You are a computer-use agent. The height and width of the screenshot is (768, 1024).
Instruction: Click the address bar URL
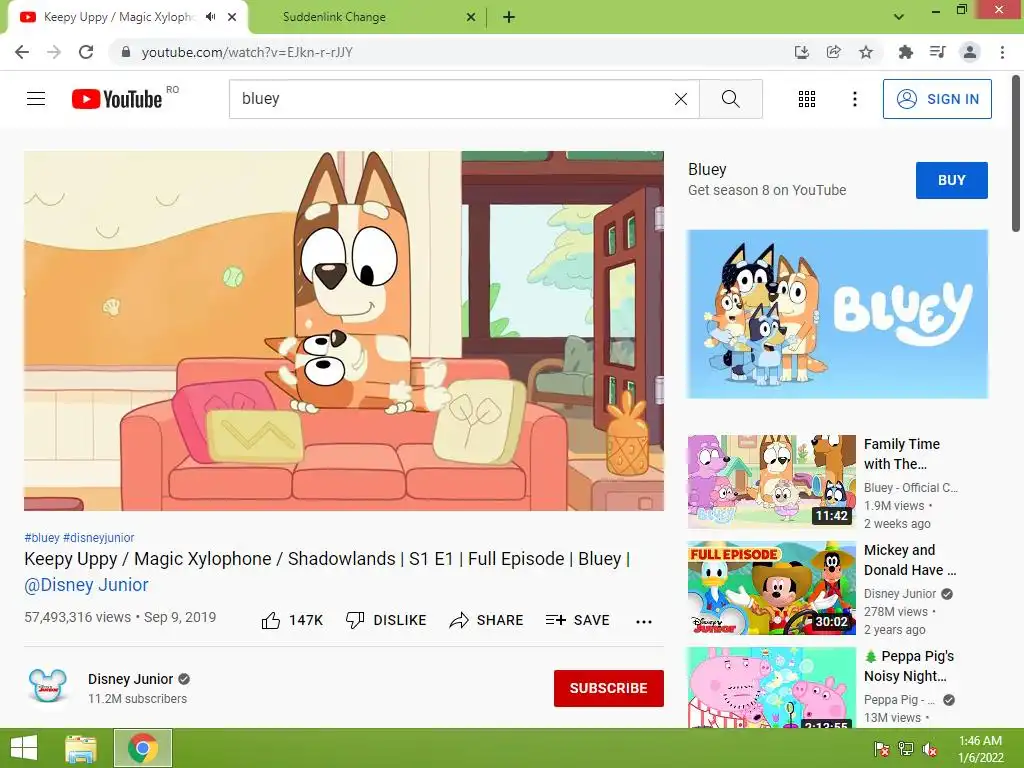coord(248,52)
